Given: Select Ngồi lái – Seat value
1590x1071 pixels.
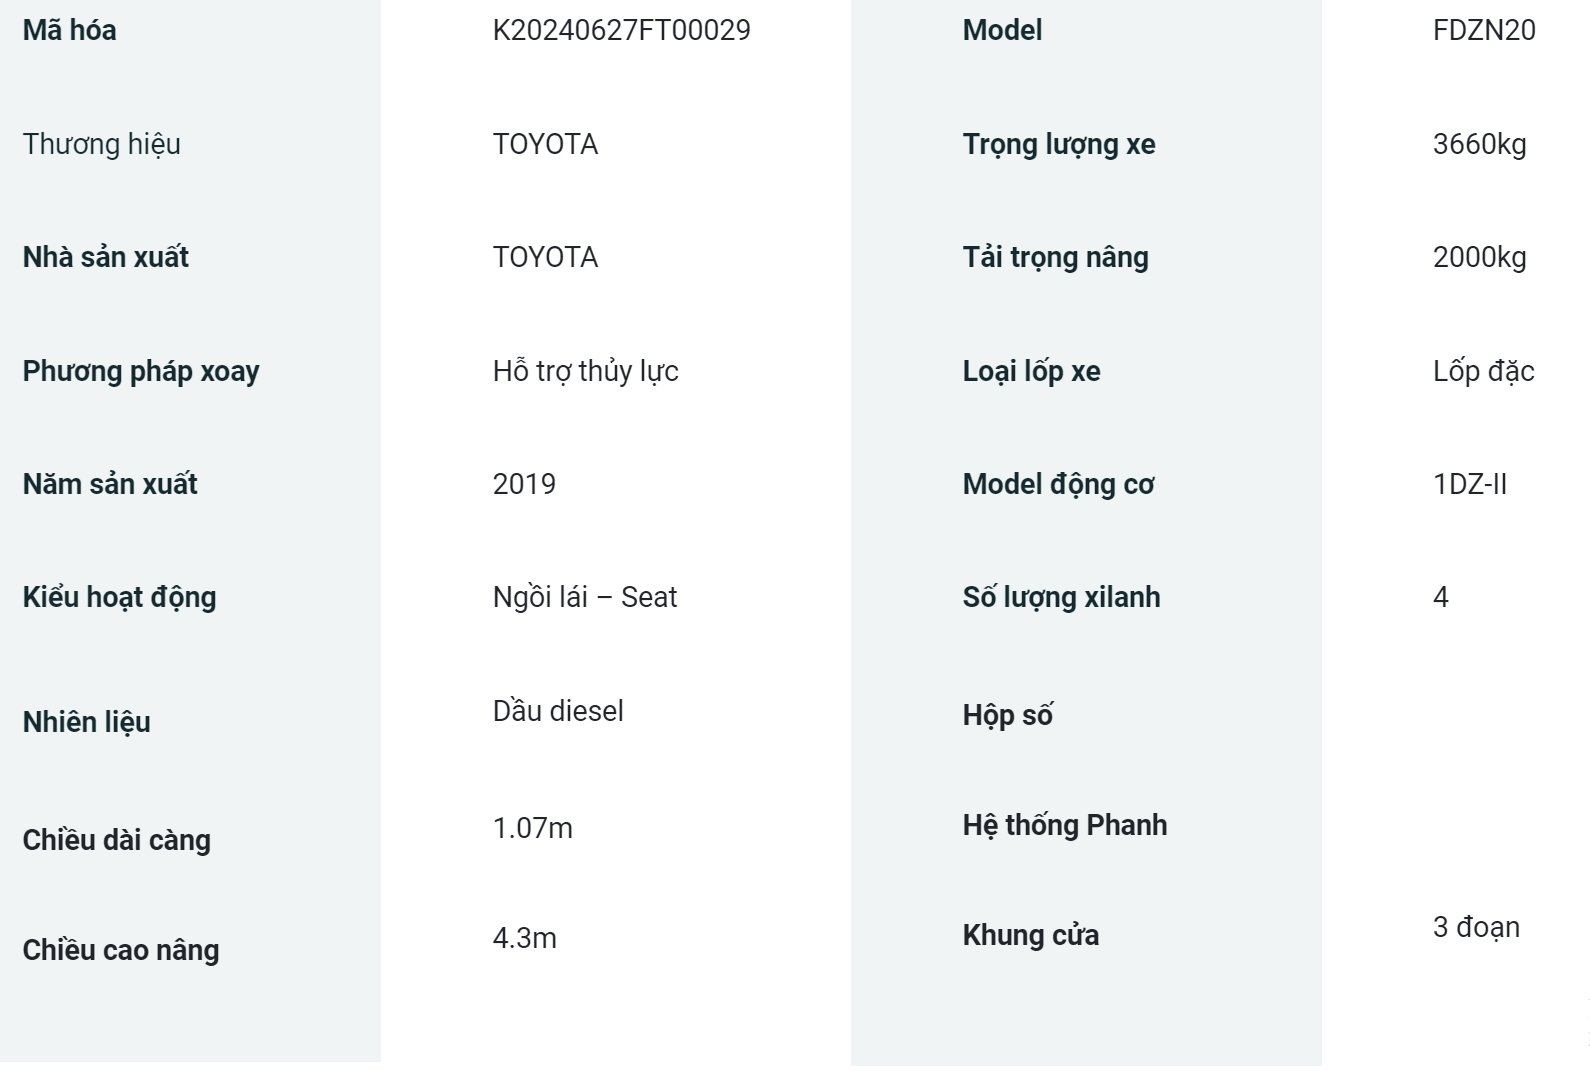Looking at the screenshot, I should (584, 597).
